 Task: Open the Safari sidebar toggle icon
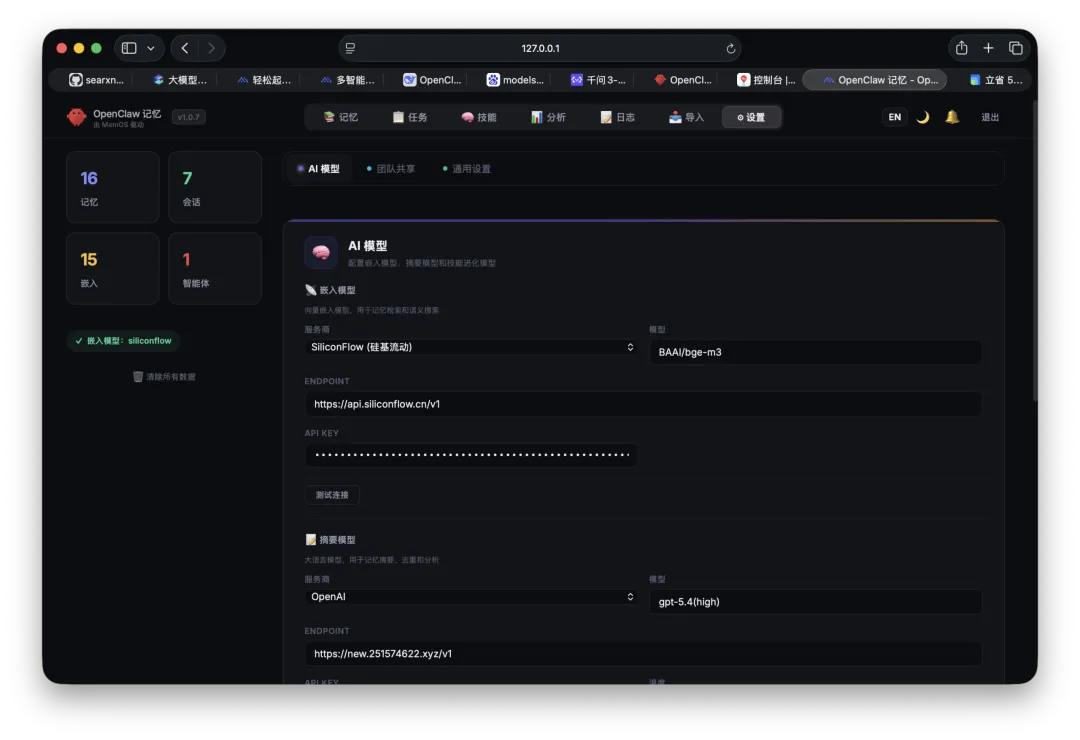tap(129, 48)
